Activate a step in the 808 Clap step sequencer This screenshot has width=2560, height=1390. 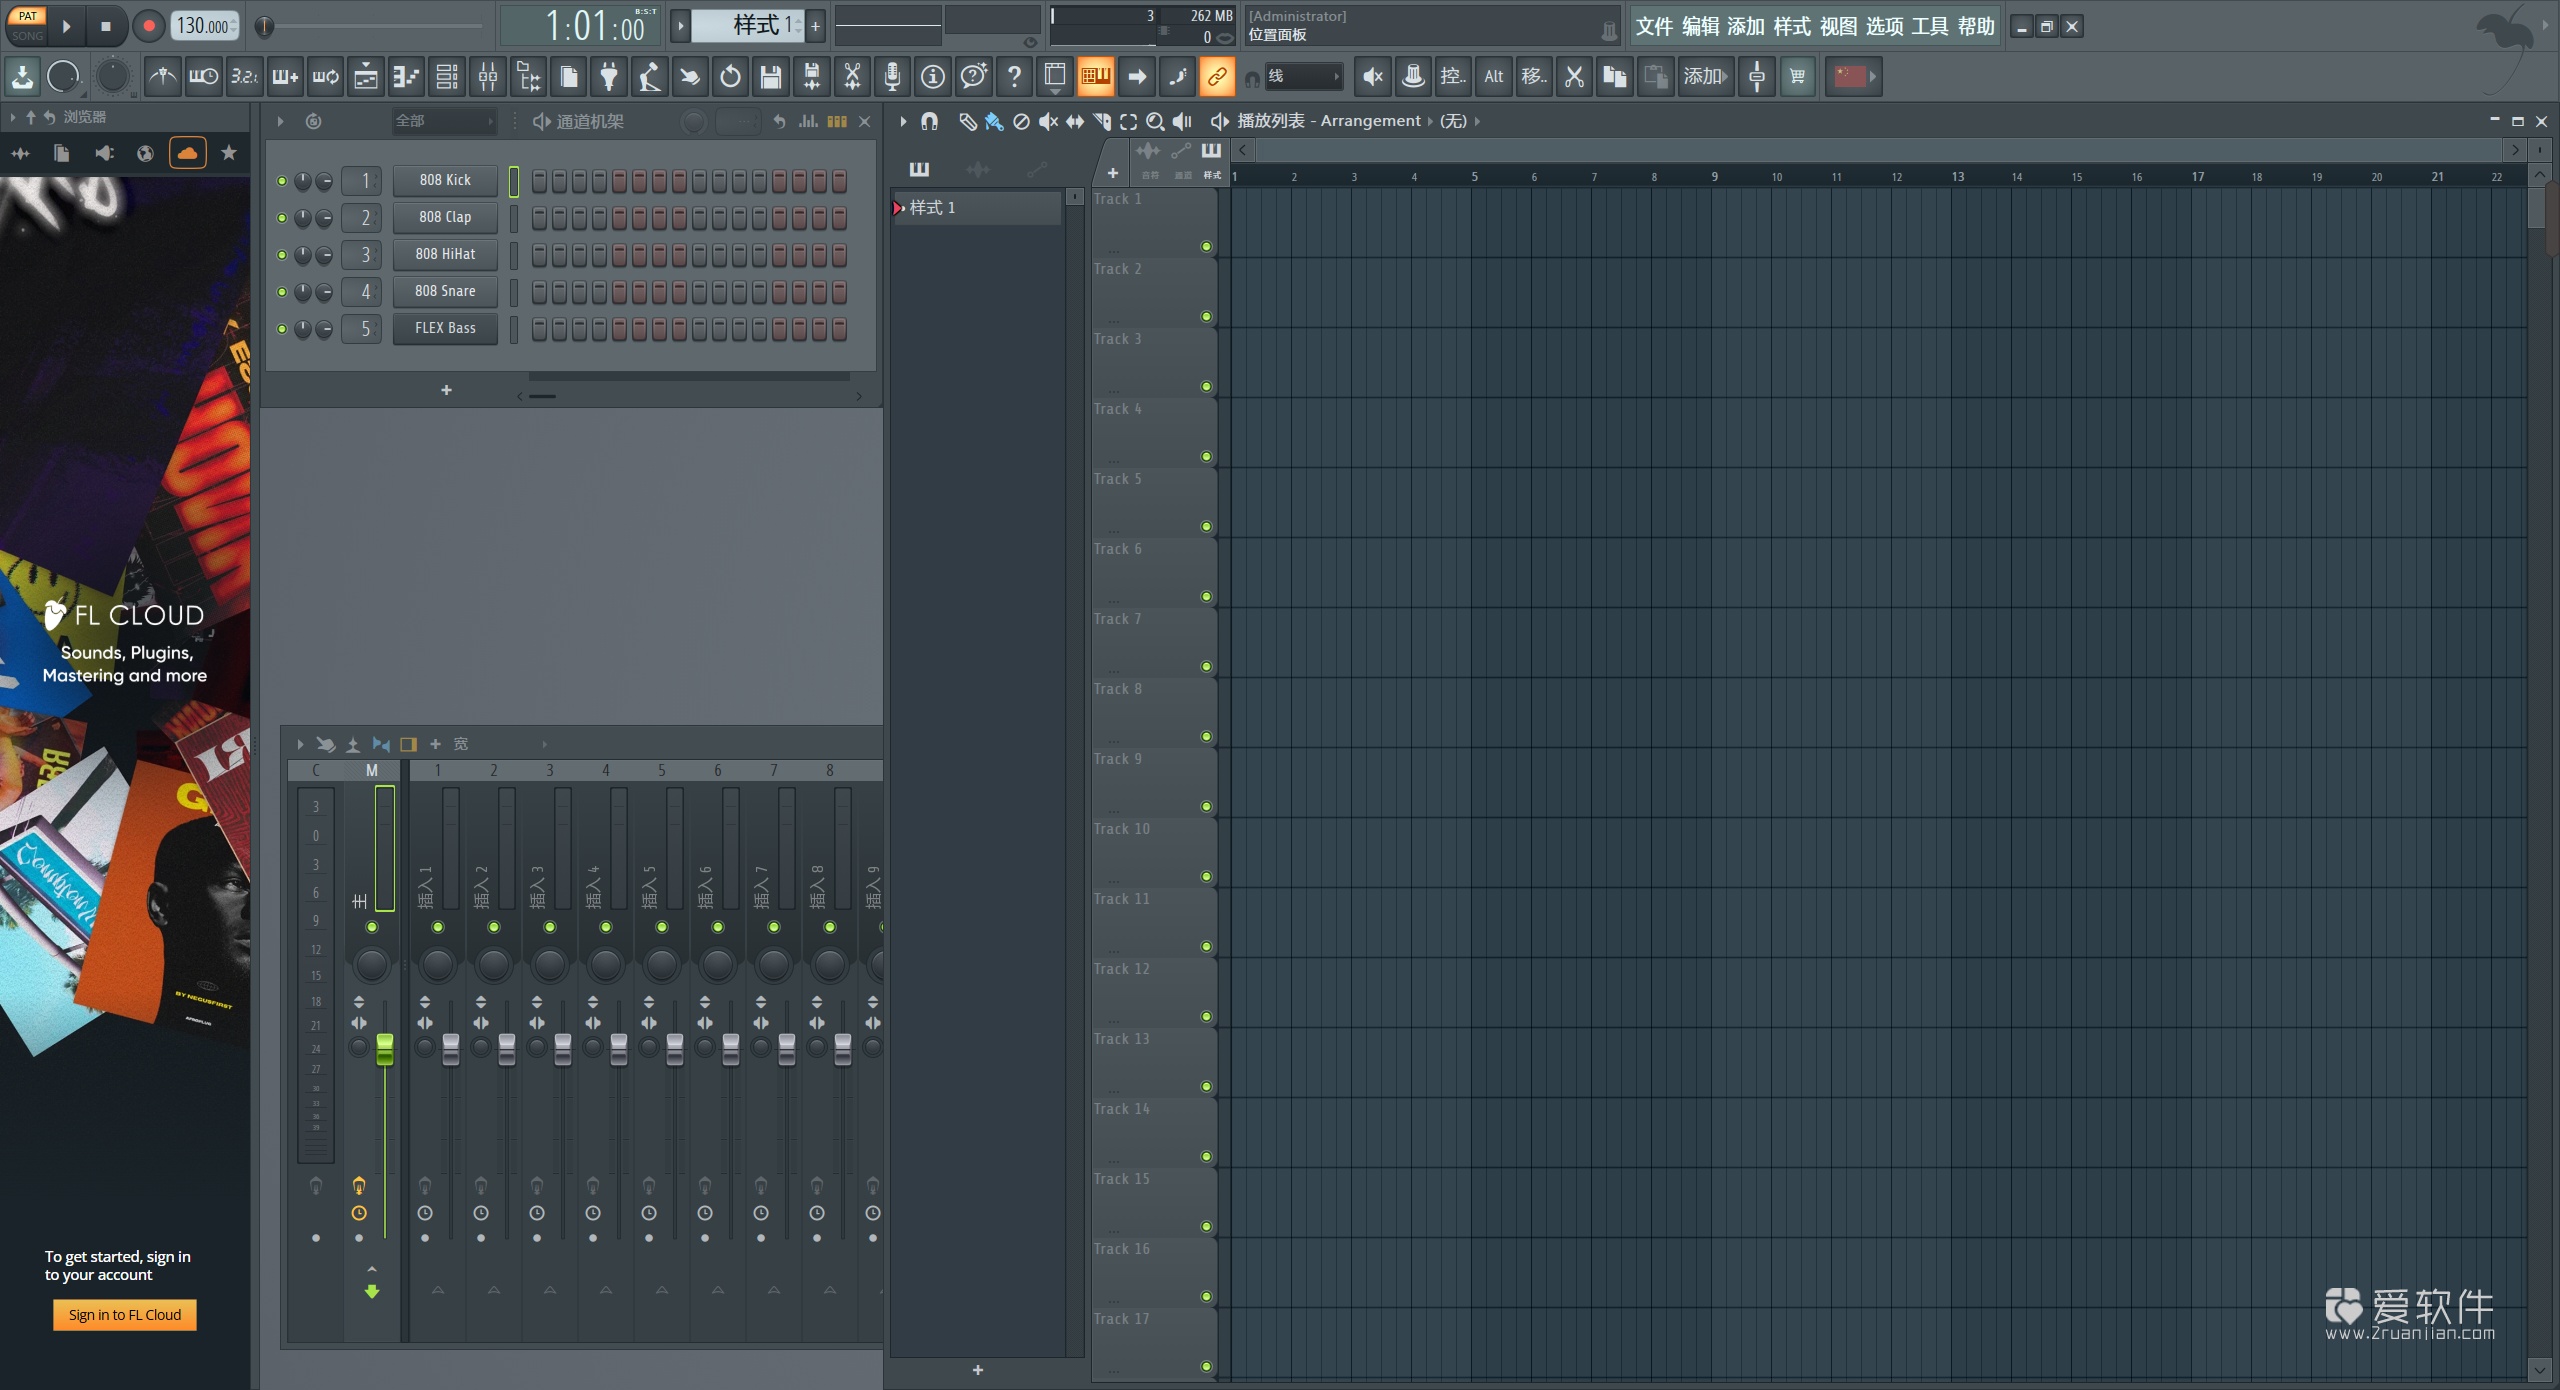tap(537, 217)
